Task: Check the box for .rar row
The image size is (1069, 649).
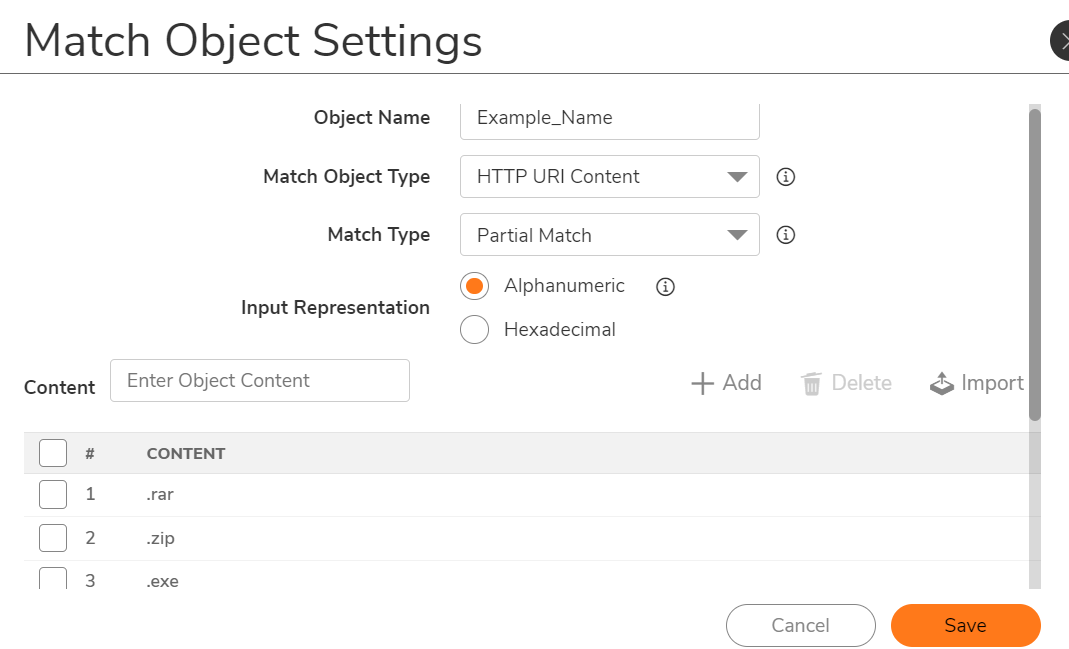Action: 53,494
